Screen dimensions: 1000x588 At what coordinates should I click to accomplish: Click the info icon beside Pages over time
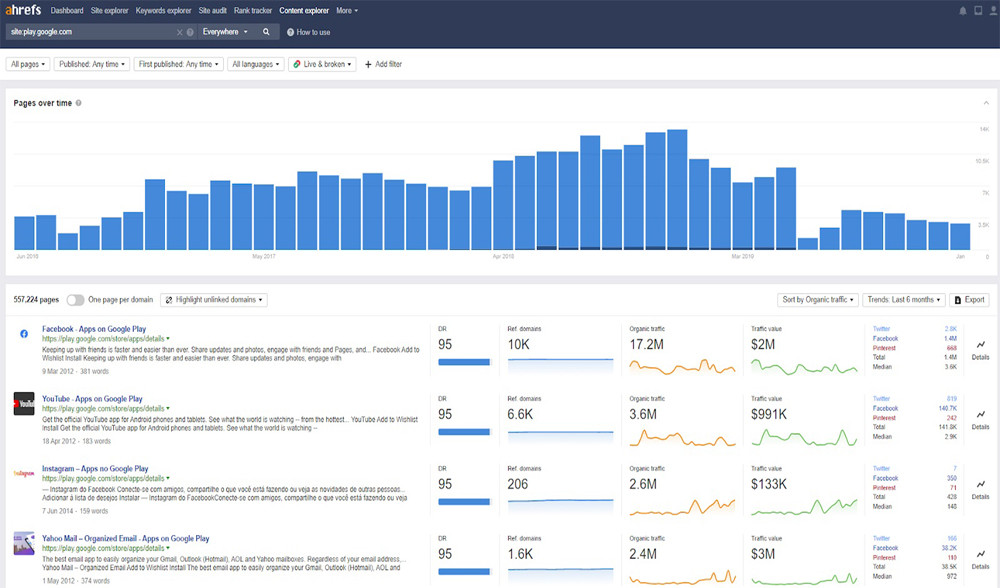click(x=78, y=103)
